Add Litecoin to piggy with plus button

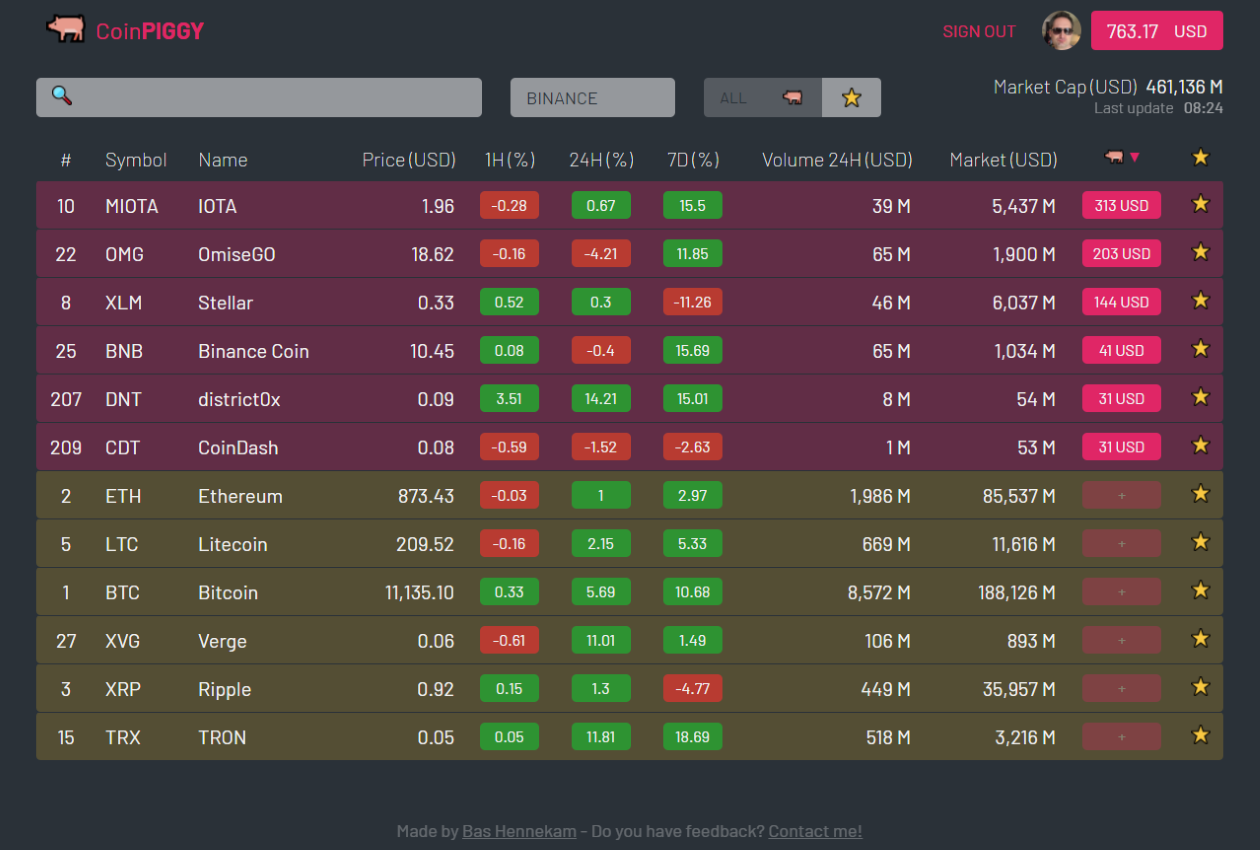click(1121, 544)
